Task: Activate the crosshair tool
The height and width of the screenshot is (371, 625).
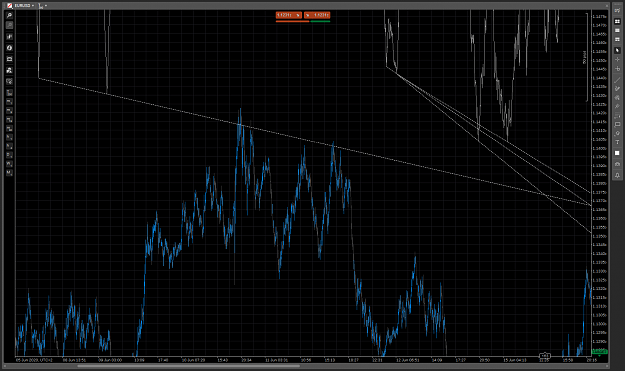Action: click(617, 60)
